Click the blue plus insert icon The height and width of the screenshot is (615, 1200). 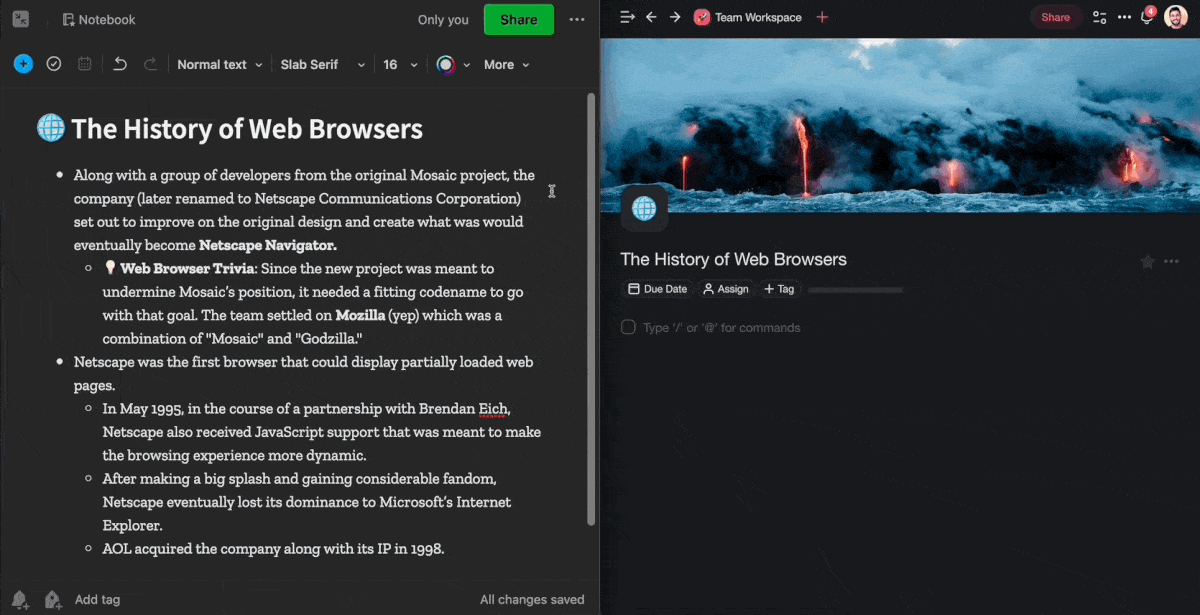pyautogui.click(x=23, y=63)
